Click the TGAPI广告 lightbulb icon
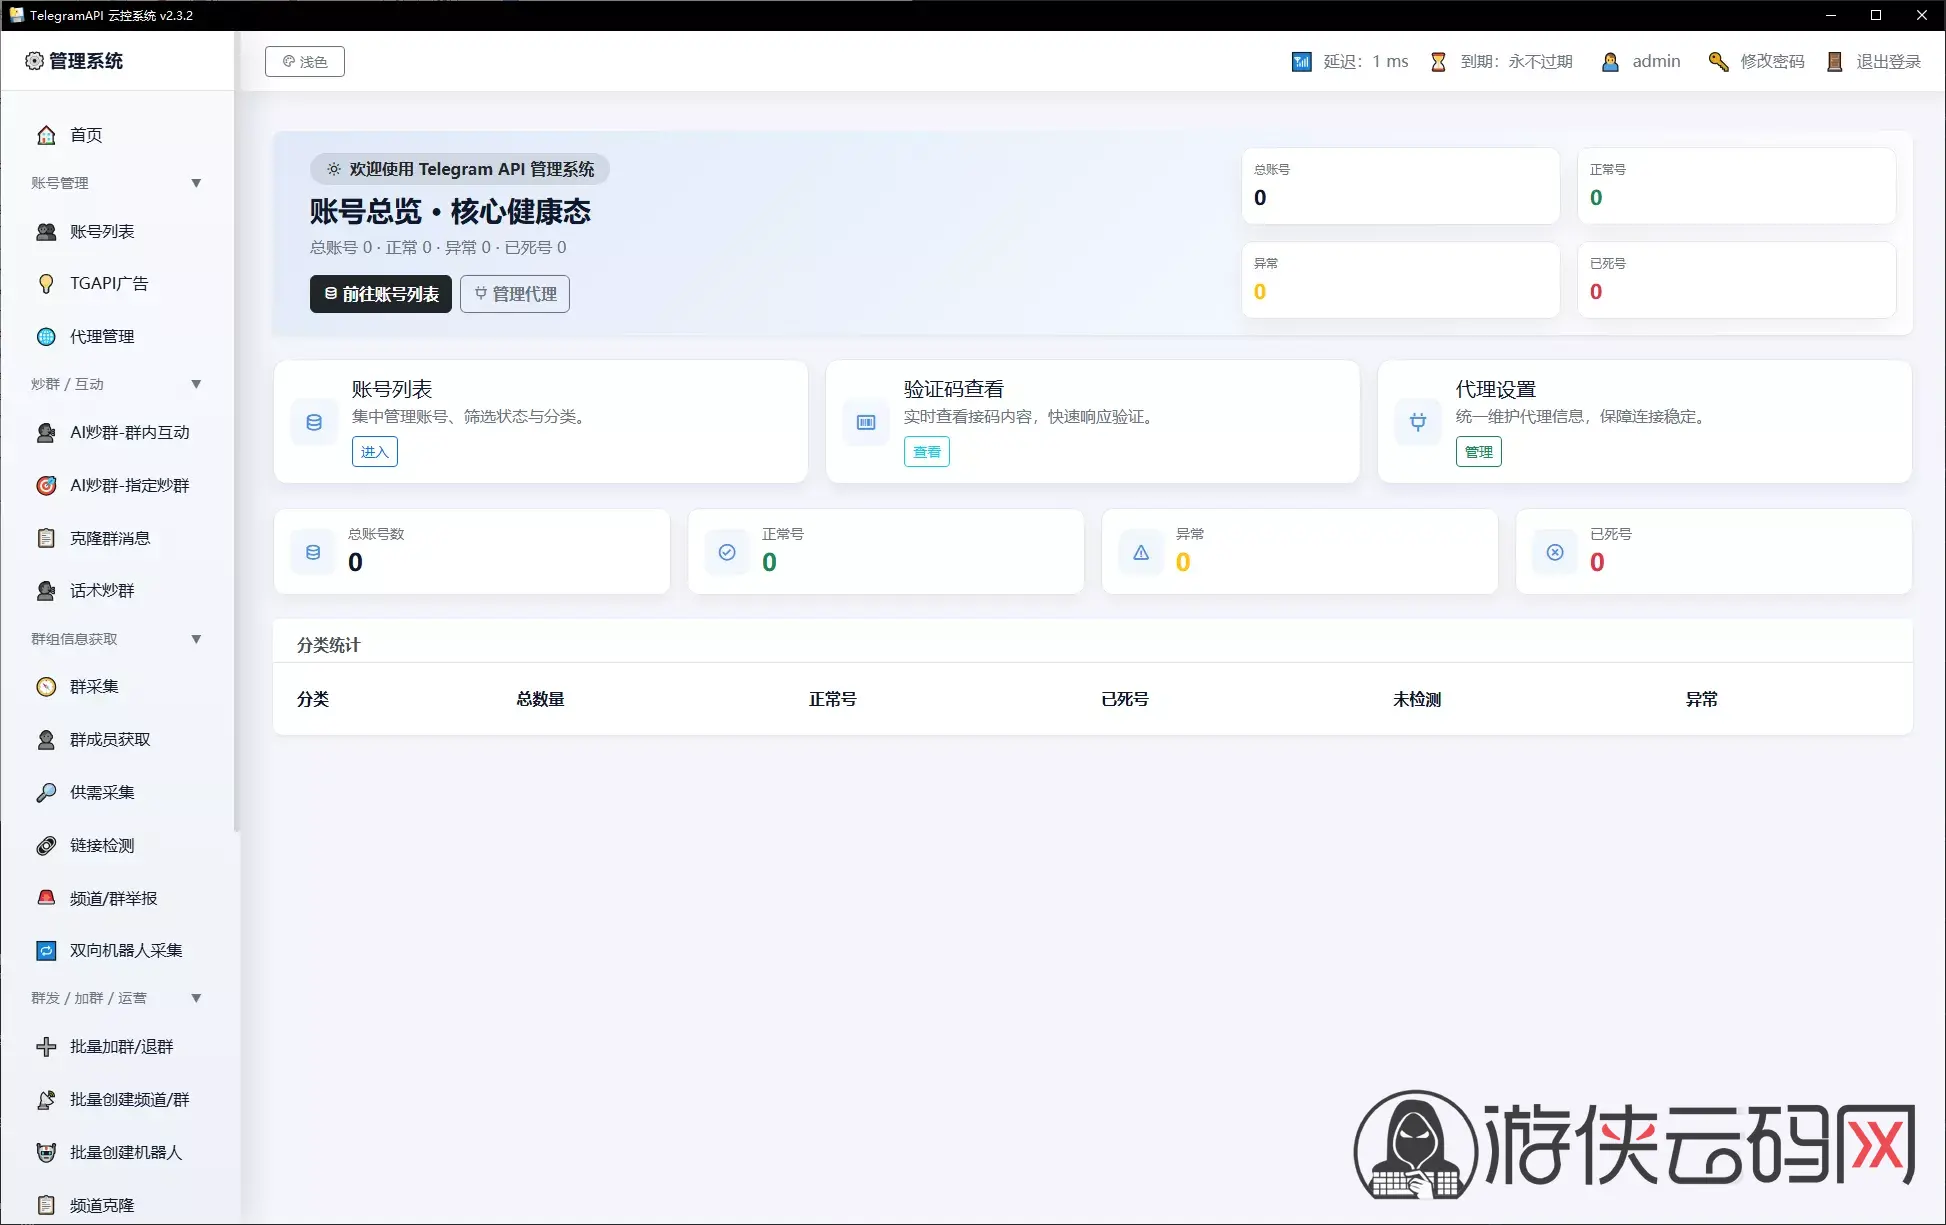Image resolution: width=1946 pixels, height=1225 pixels. [46, 284]
